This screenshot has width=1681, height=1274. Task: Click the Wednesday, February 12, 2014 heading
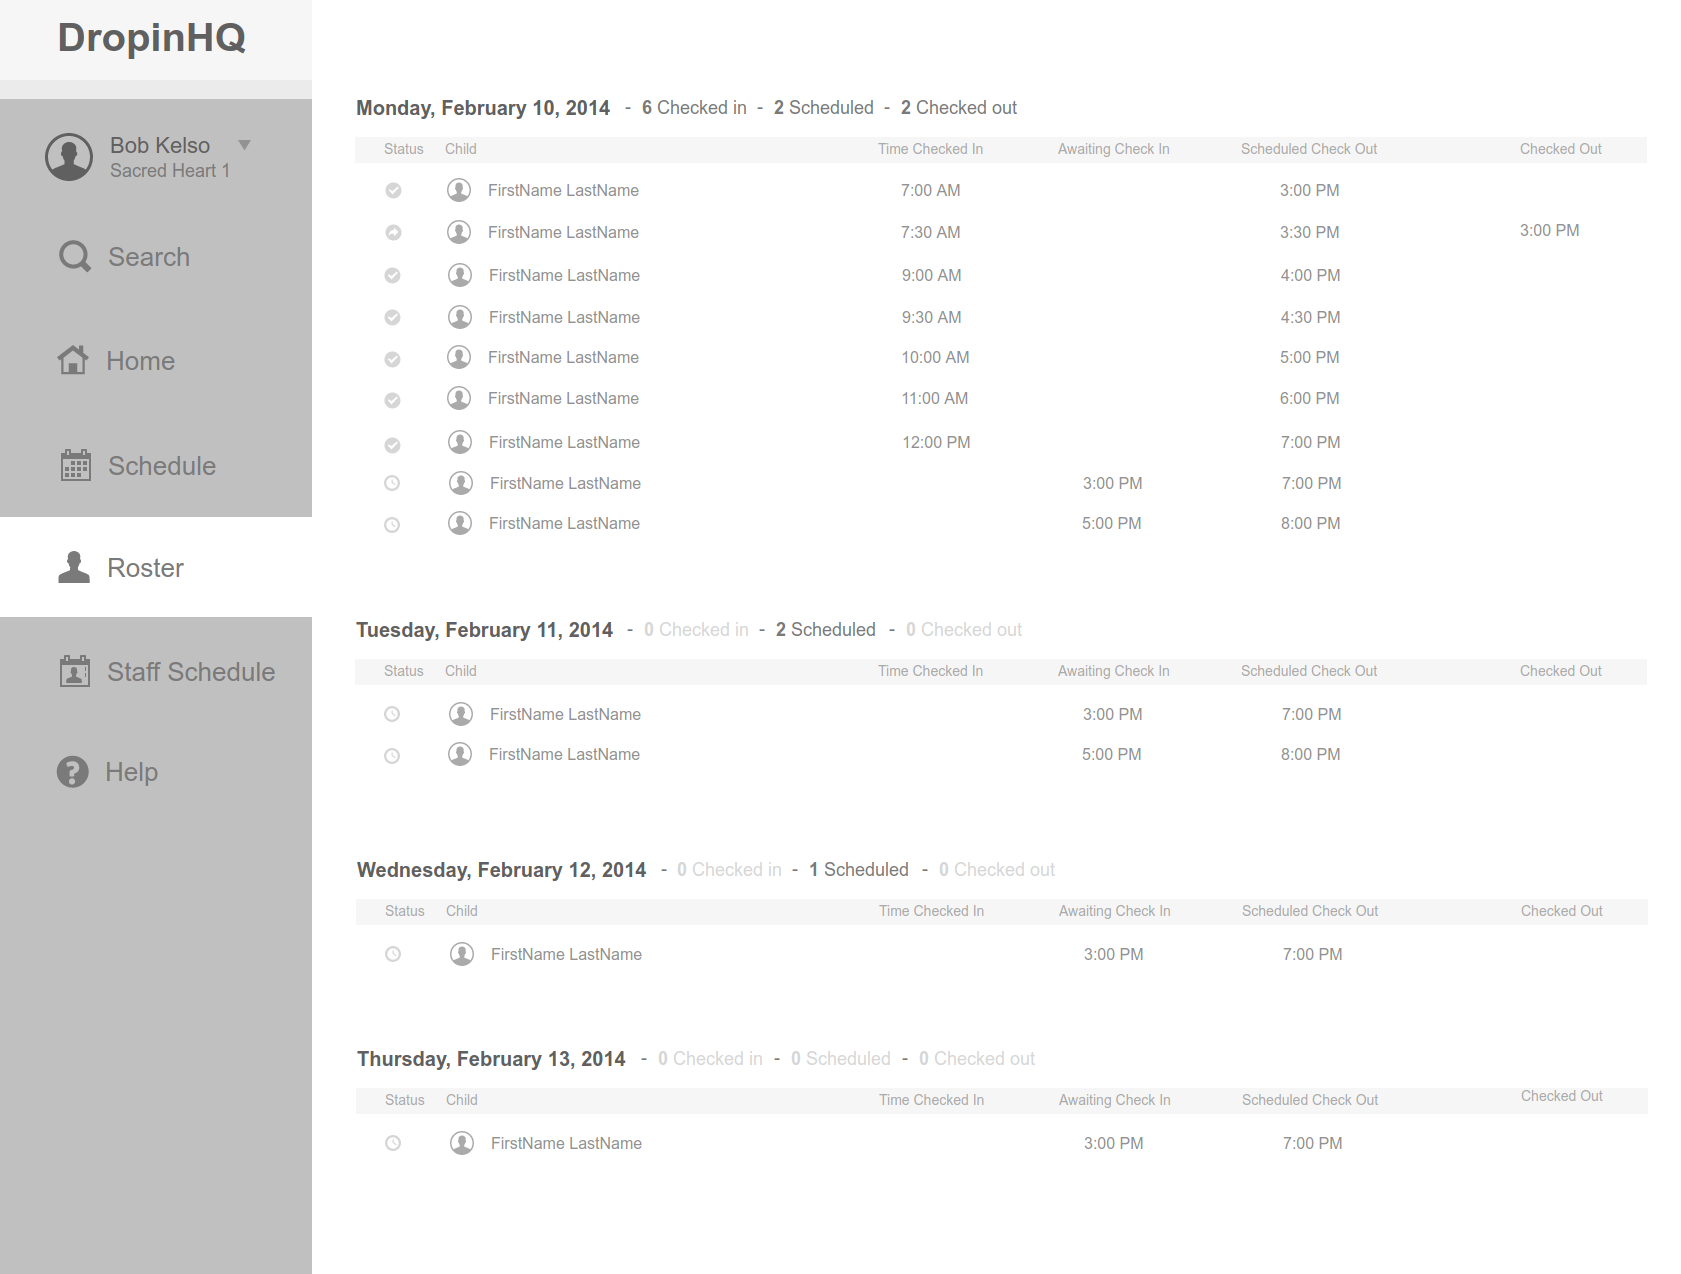pos(501,870)
